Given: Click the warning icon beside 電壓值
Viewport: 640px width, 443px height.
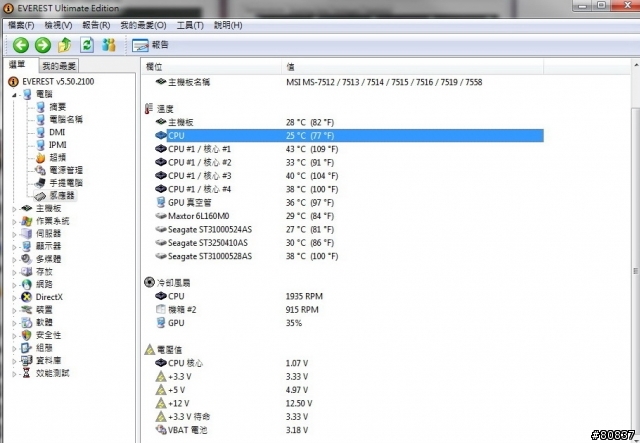Looking at the screenshot, I should (x=149, y=350).
